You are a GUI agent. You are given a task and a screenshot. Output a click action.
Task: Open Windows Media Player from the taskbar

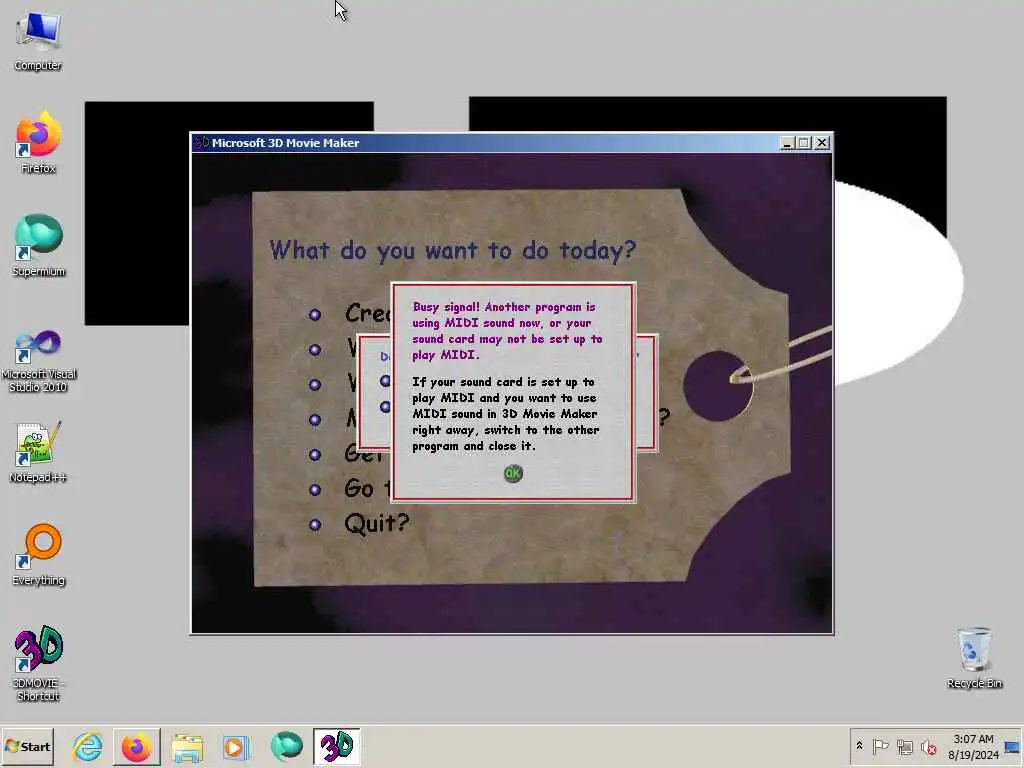236,746
